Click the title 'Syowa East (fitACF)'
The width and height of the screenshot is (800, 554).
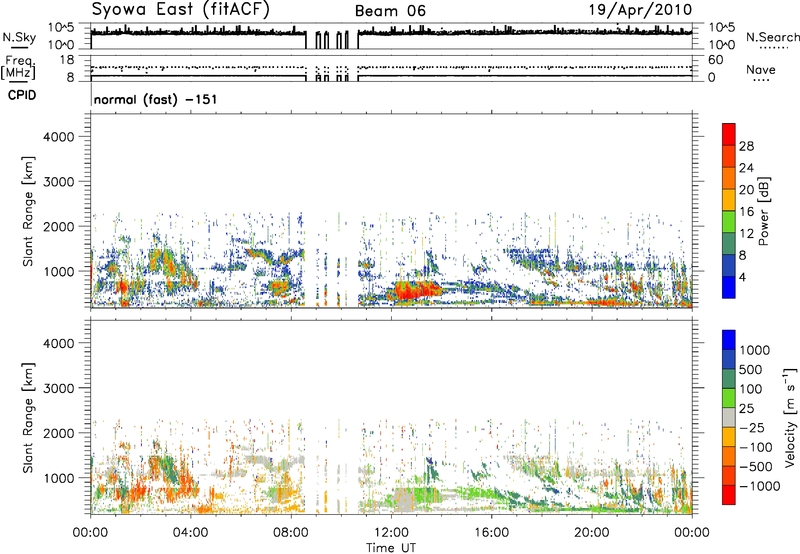click(180, 10)
